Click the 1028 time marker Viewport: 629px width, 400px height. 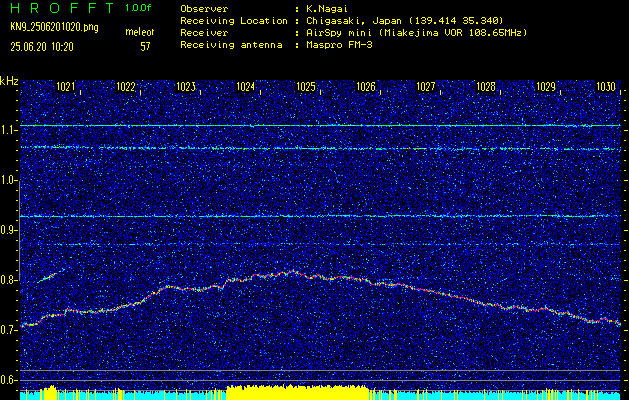pyautogui.click(x=485, y=86)
